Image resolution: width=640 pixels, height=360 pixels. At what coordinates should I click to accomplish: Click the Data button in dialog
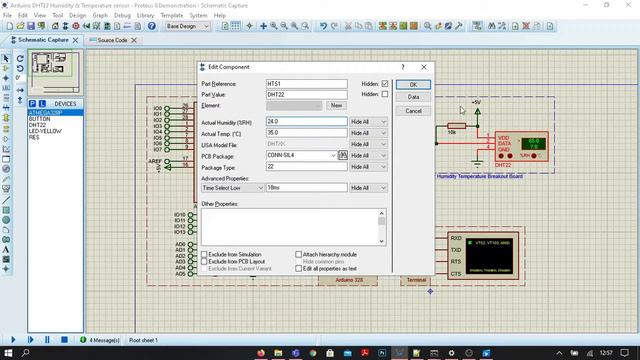click(x=413, y=97)
